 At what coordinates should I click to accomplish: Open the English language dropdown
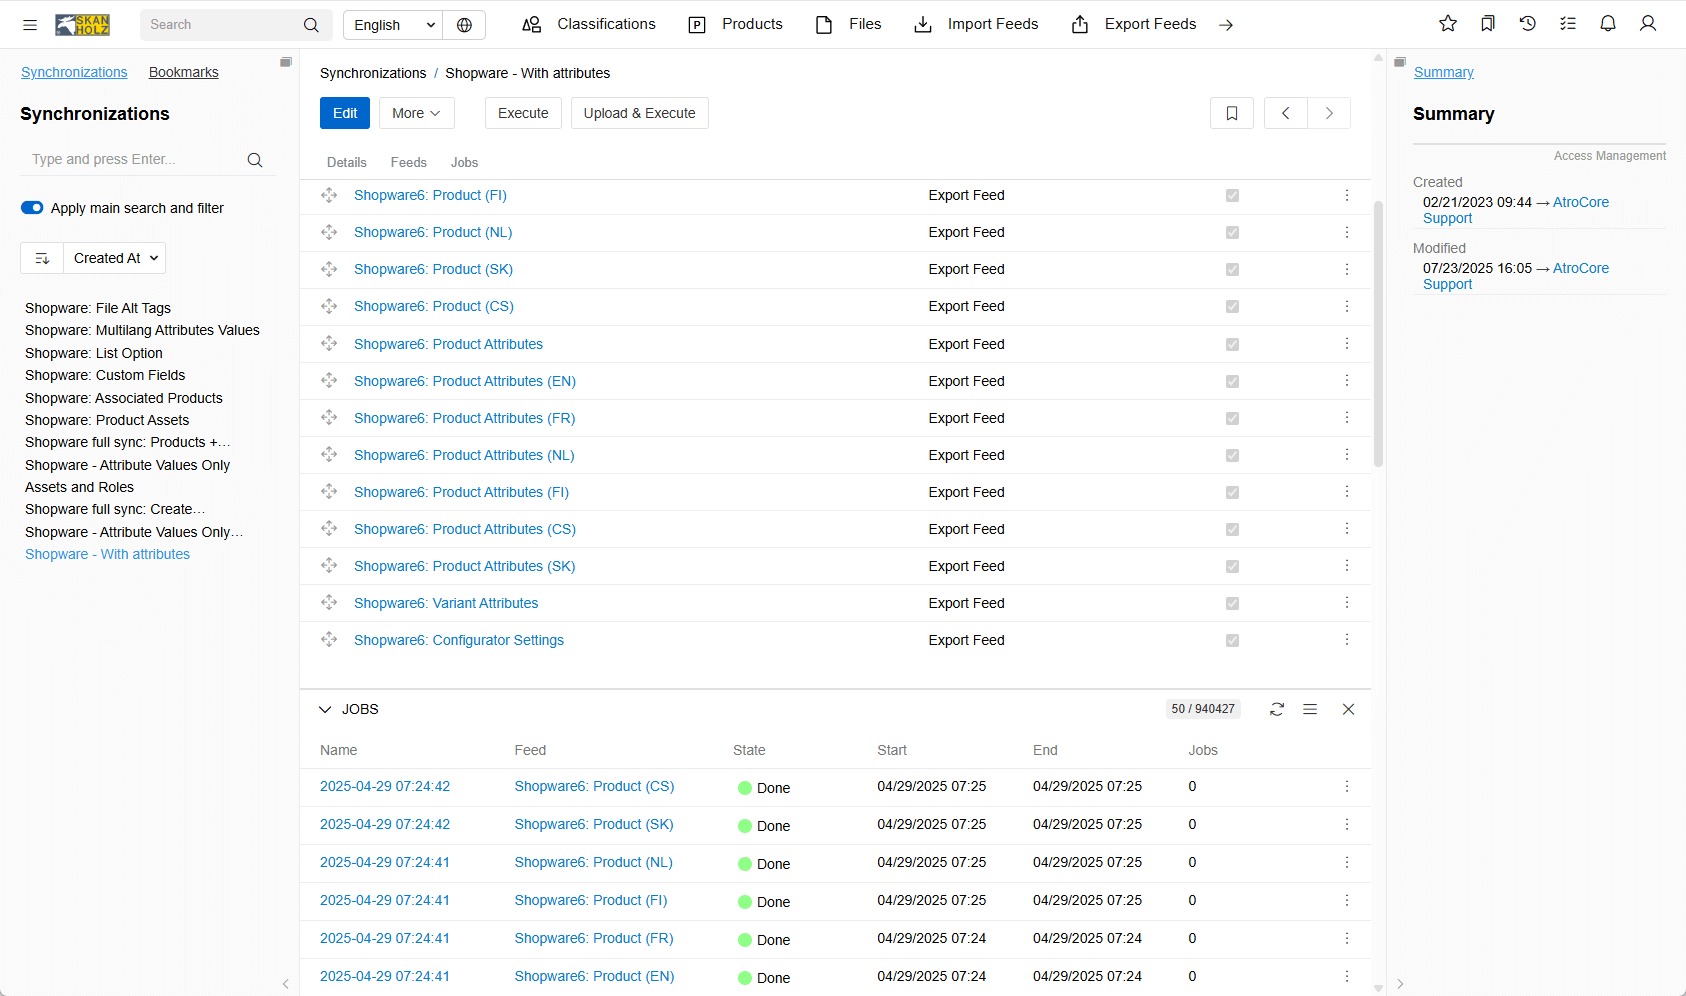[x=394, y=25]
